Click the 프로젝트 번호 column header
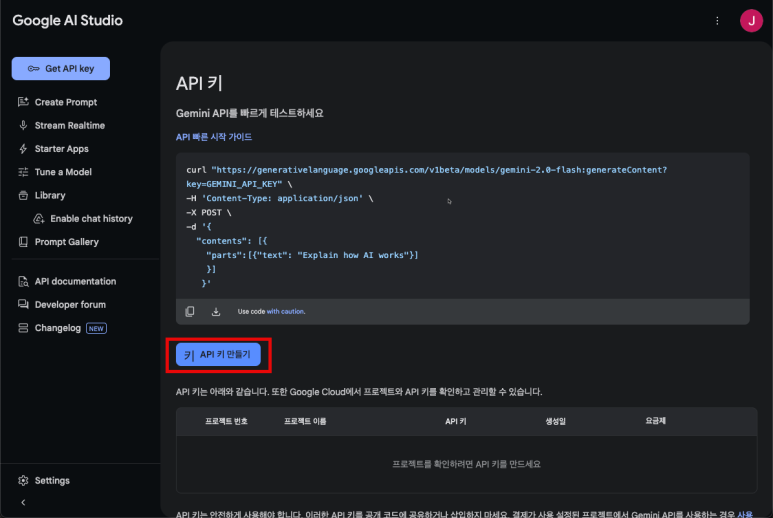This screenshot has width=773, height=518. tap(226, 421)
